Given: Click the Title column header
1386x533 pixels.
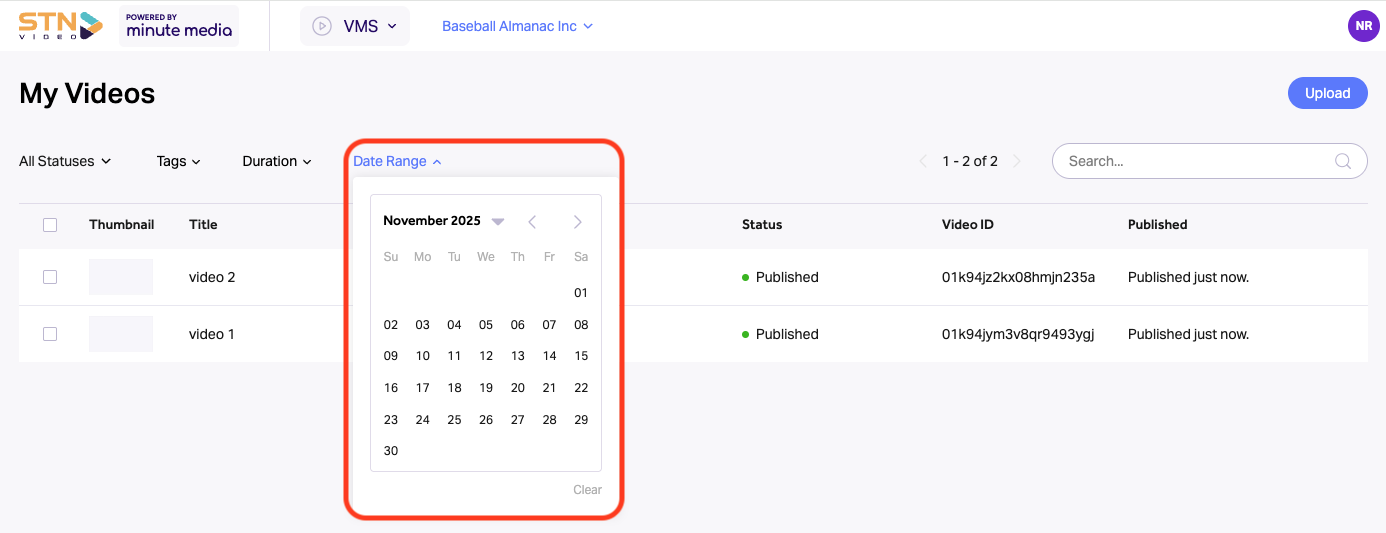Looking at the screenshot, I should click(203, 225).
